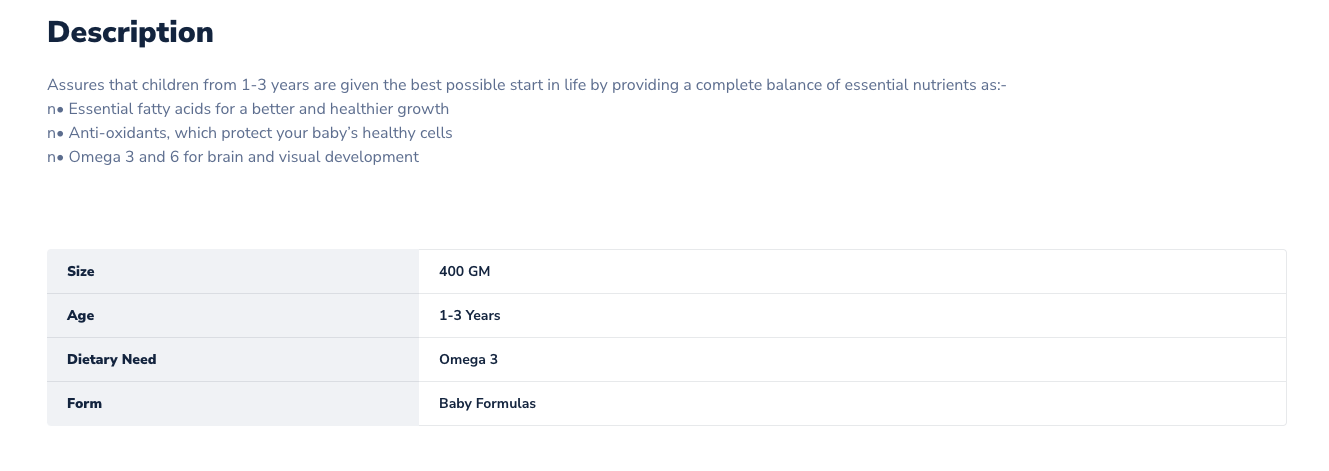Screen dimensions: 1329x471
Task: Select the "1-3 Years" table value
Action: (470, 316)
